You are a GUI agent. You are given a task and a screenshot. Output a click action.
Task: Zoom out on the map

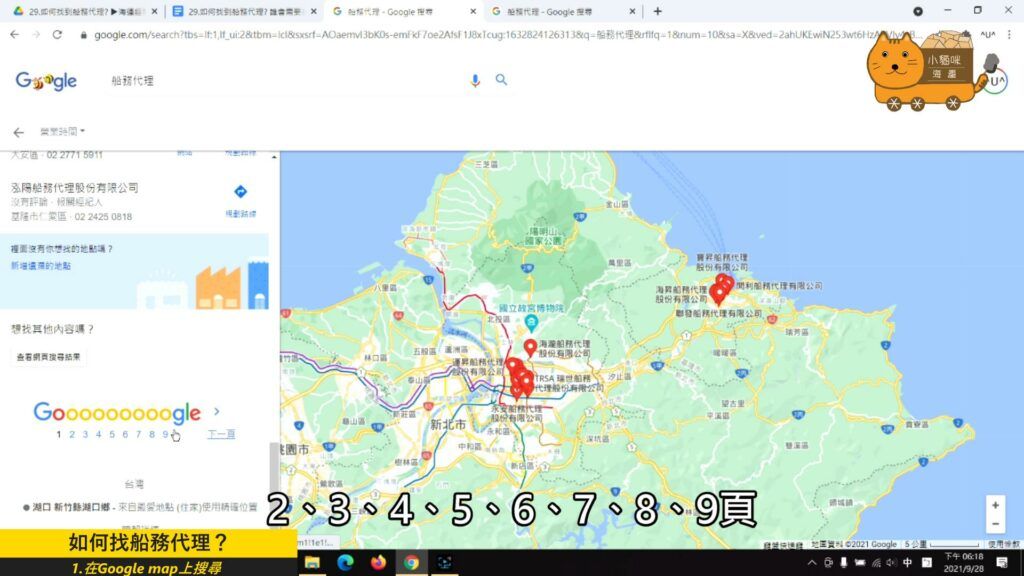[994, 524]
